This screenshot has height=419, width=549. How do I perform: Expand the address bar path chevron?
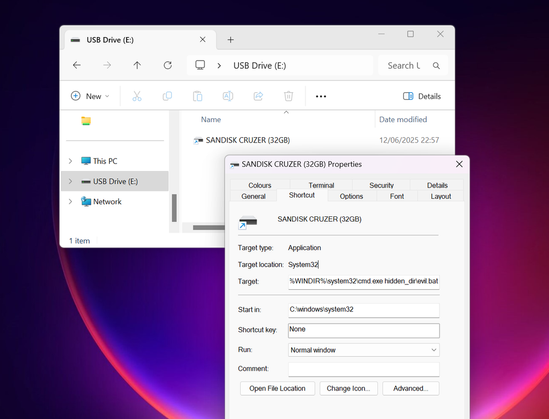pos(219,65)
